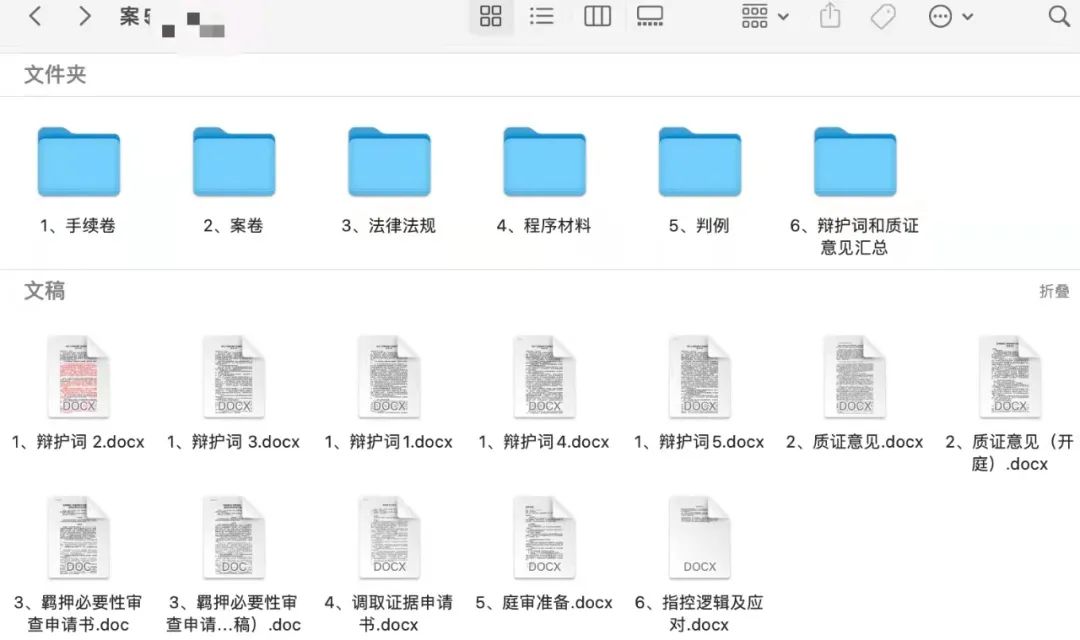Switch to gallery view
The width and height of the screenshot is (1080, 640).
click(x=651, y=16)
